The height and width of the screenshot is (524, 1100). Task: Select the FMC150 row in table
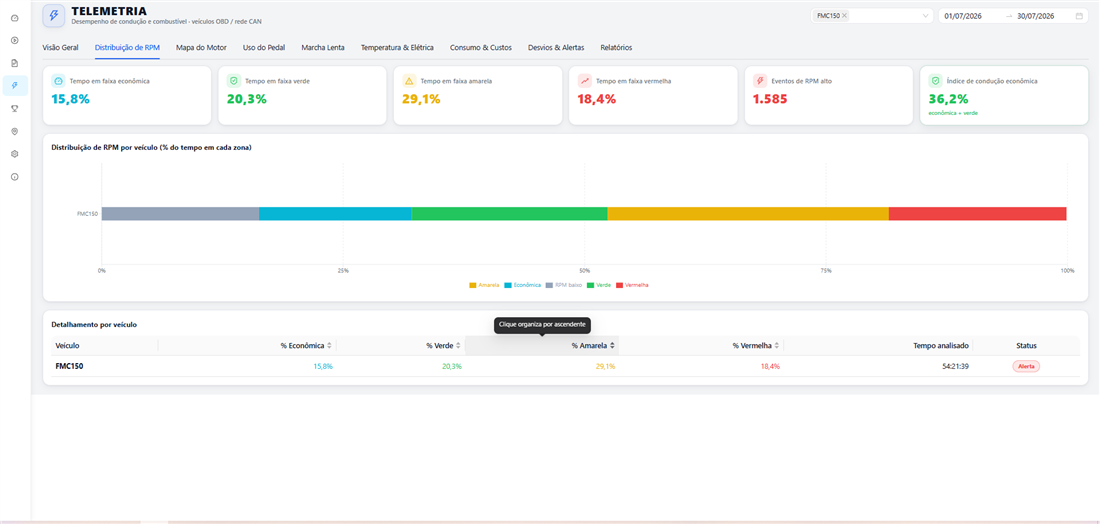point(565,366)
